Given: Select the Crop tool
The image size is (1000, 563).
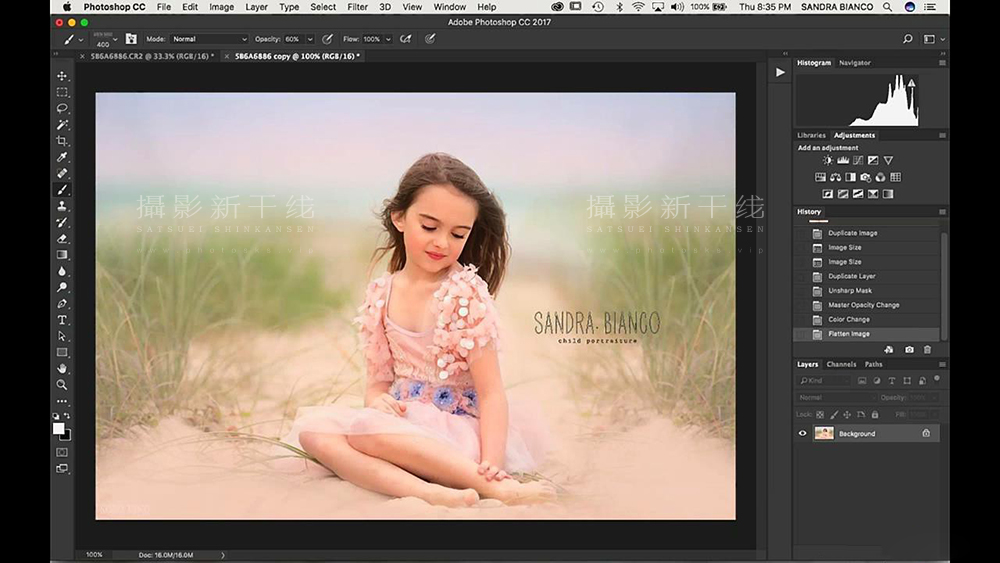Looking at the screenshot, I should (x=62, y=141).
